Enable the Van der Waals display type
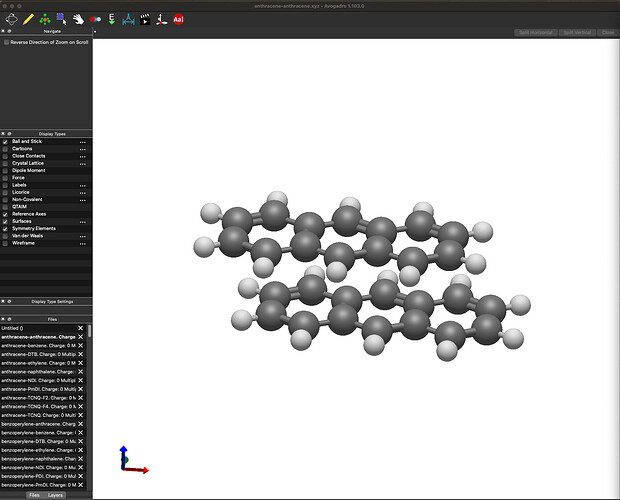The image size is (620, 500). coord(5,235)
